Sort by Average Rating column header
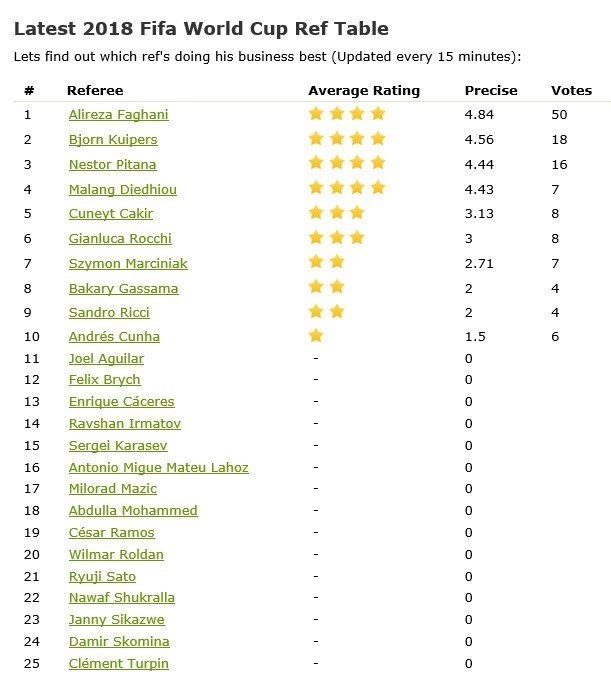Image resolution: width=611 pixels, height=678 pixels. 364,91
